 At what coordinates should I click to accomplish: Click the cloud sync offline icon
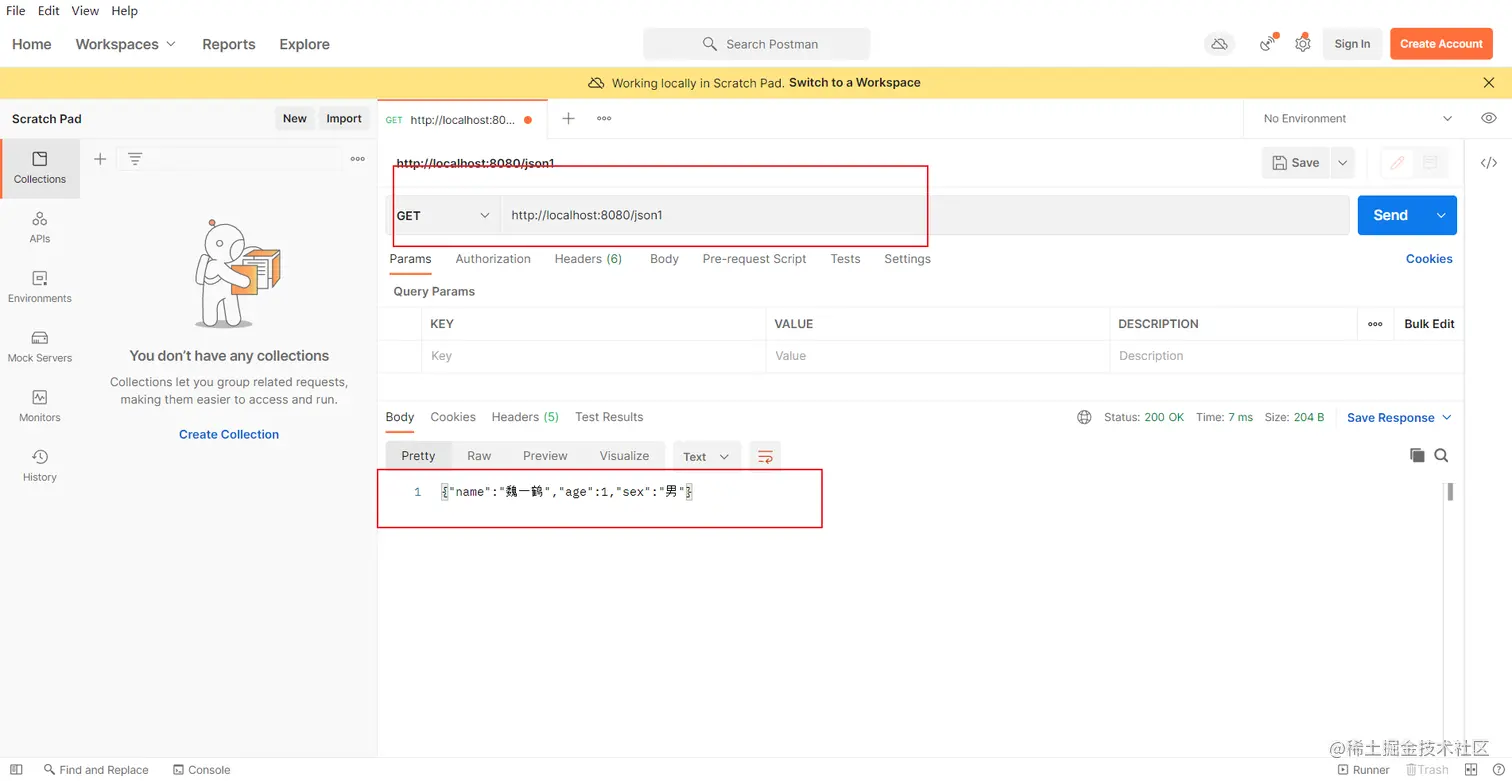(x=1219, y=44)
